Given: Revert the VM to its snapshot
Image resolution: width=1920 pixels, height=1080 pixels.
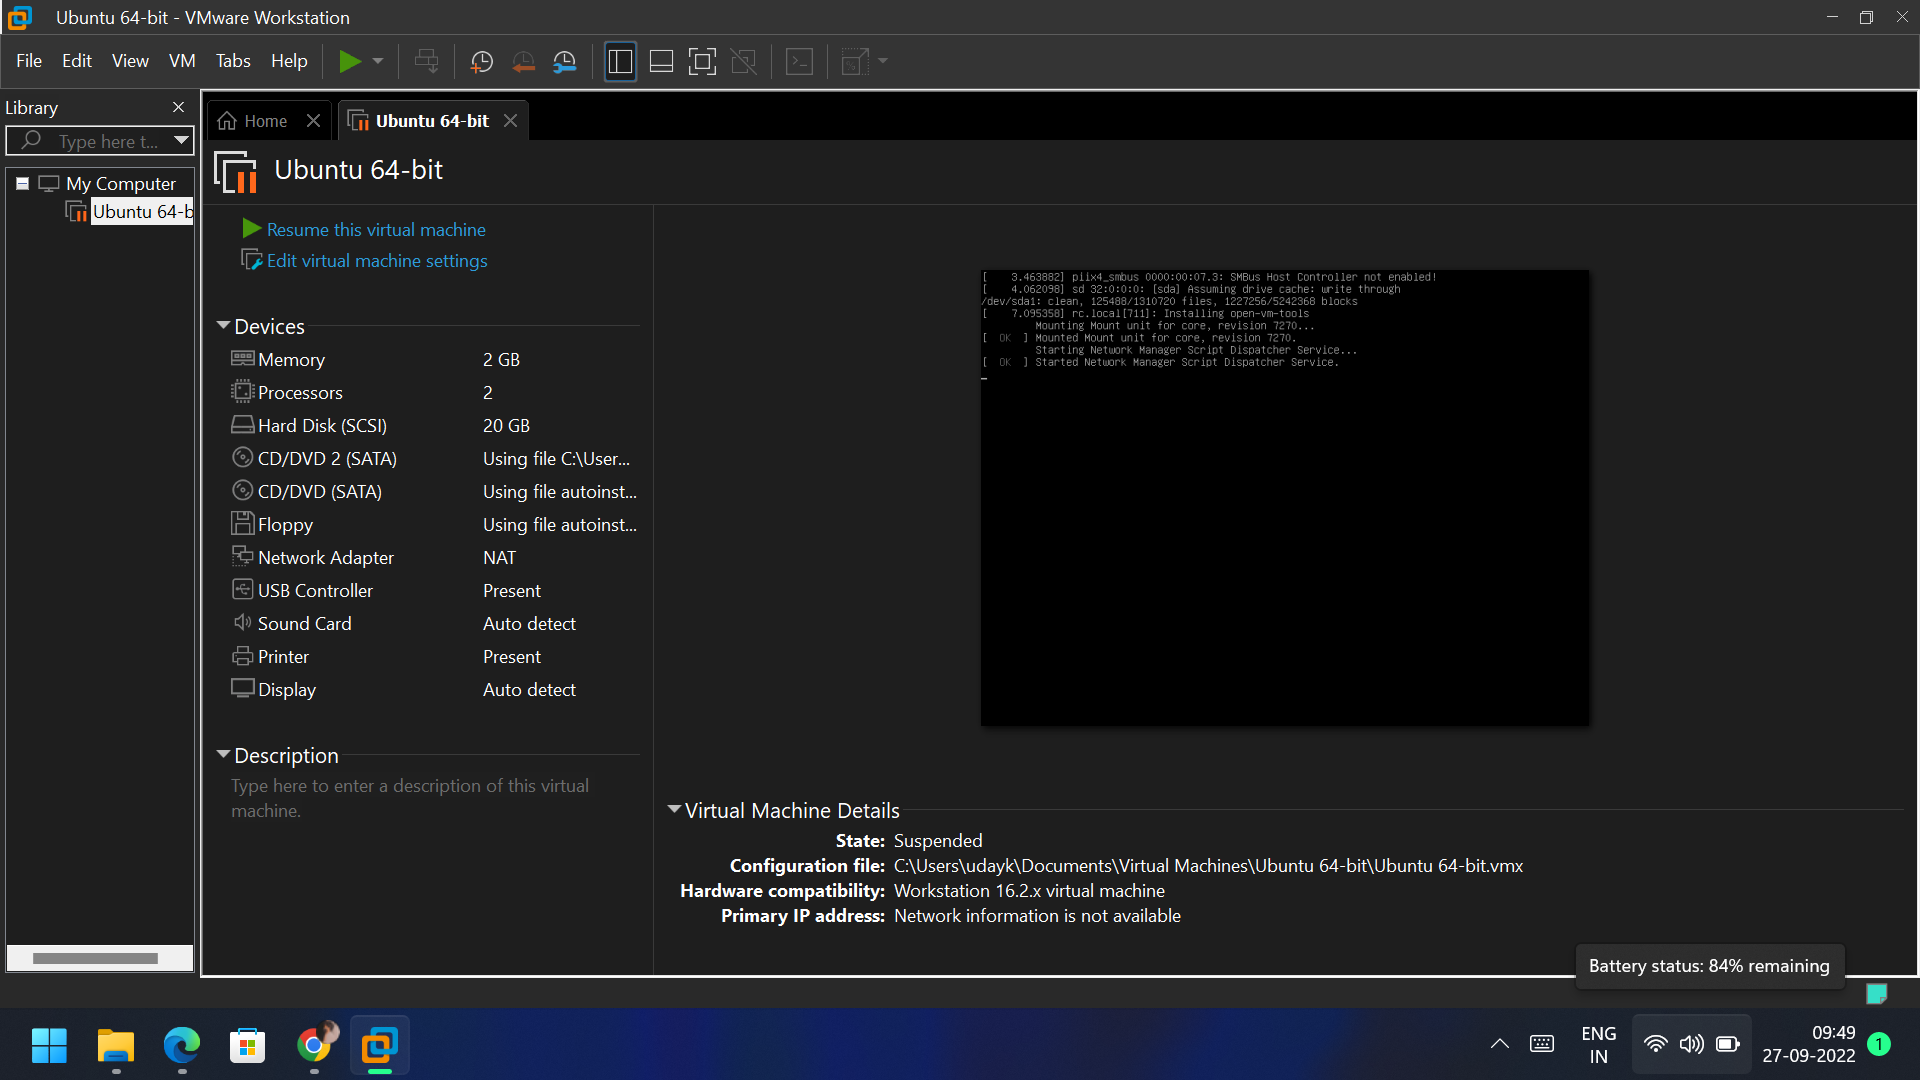Looking at the screenshot, I should click(523, 61).
